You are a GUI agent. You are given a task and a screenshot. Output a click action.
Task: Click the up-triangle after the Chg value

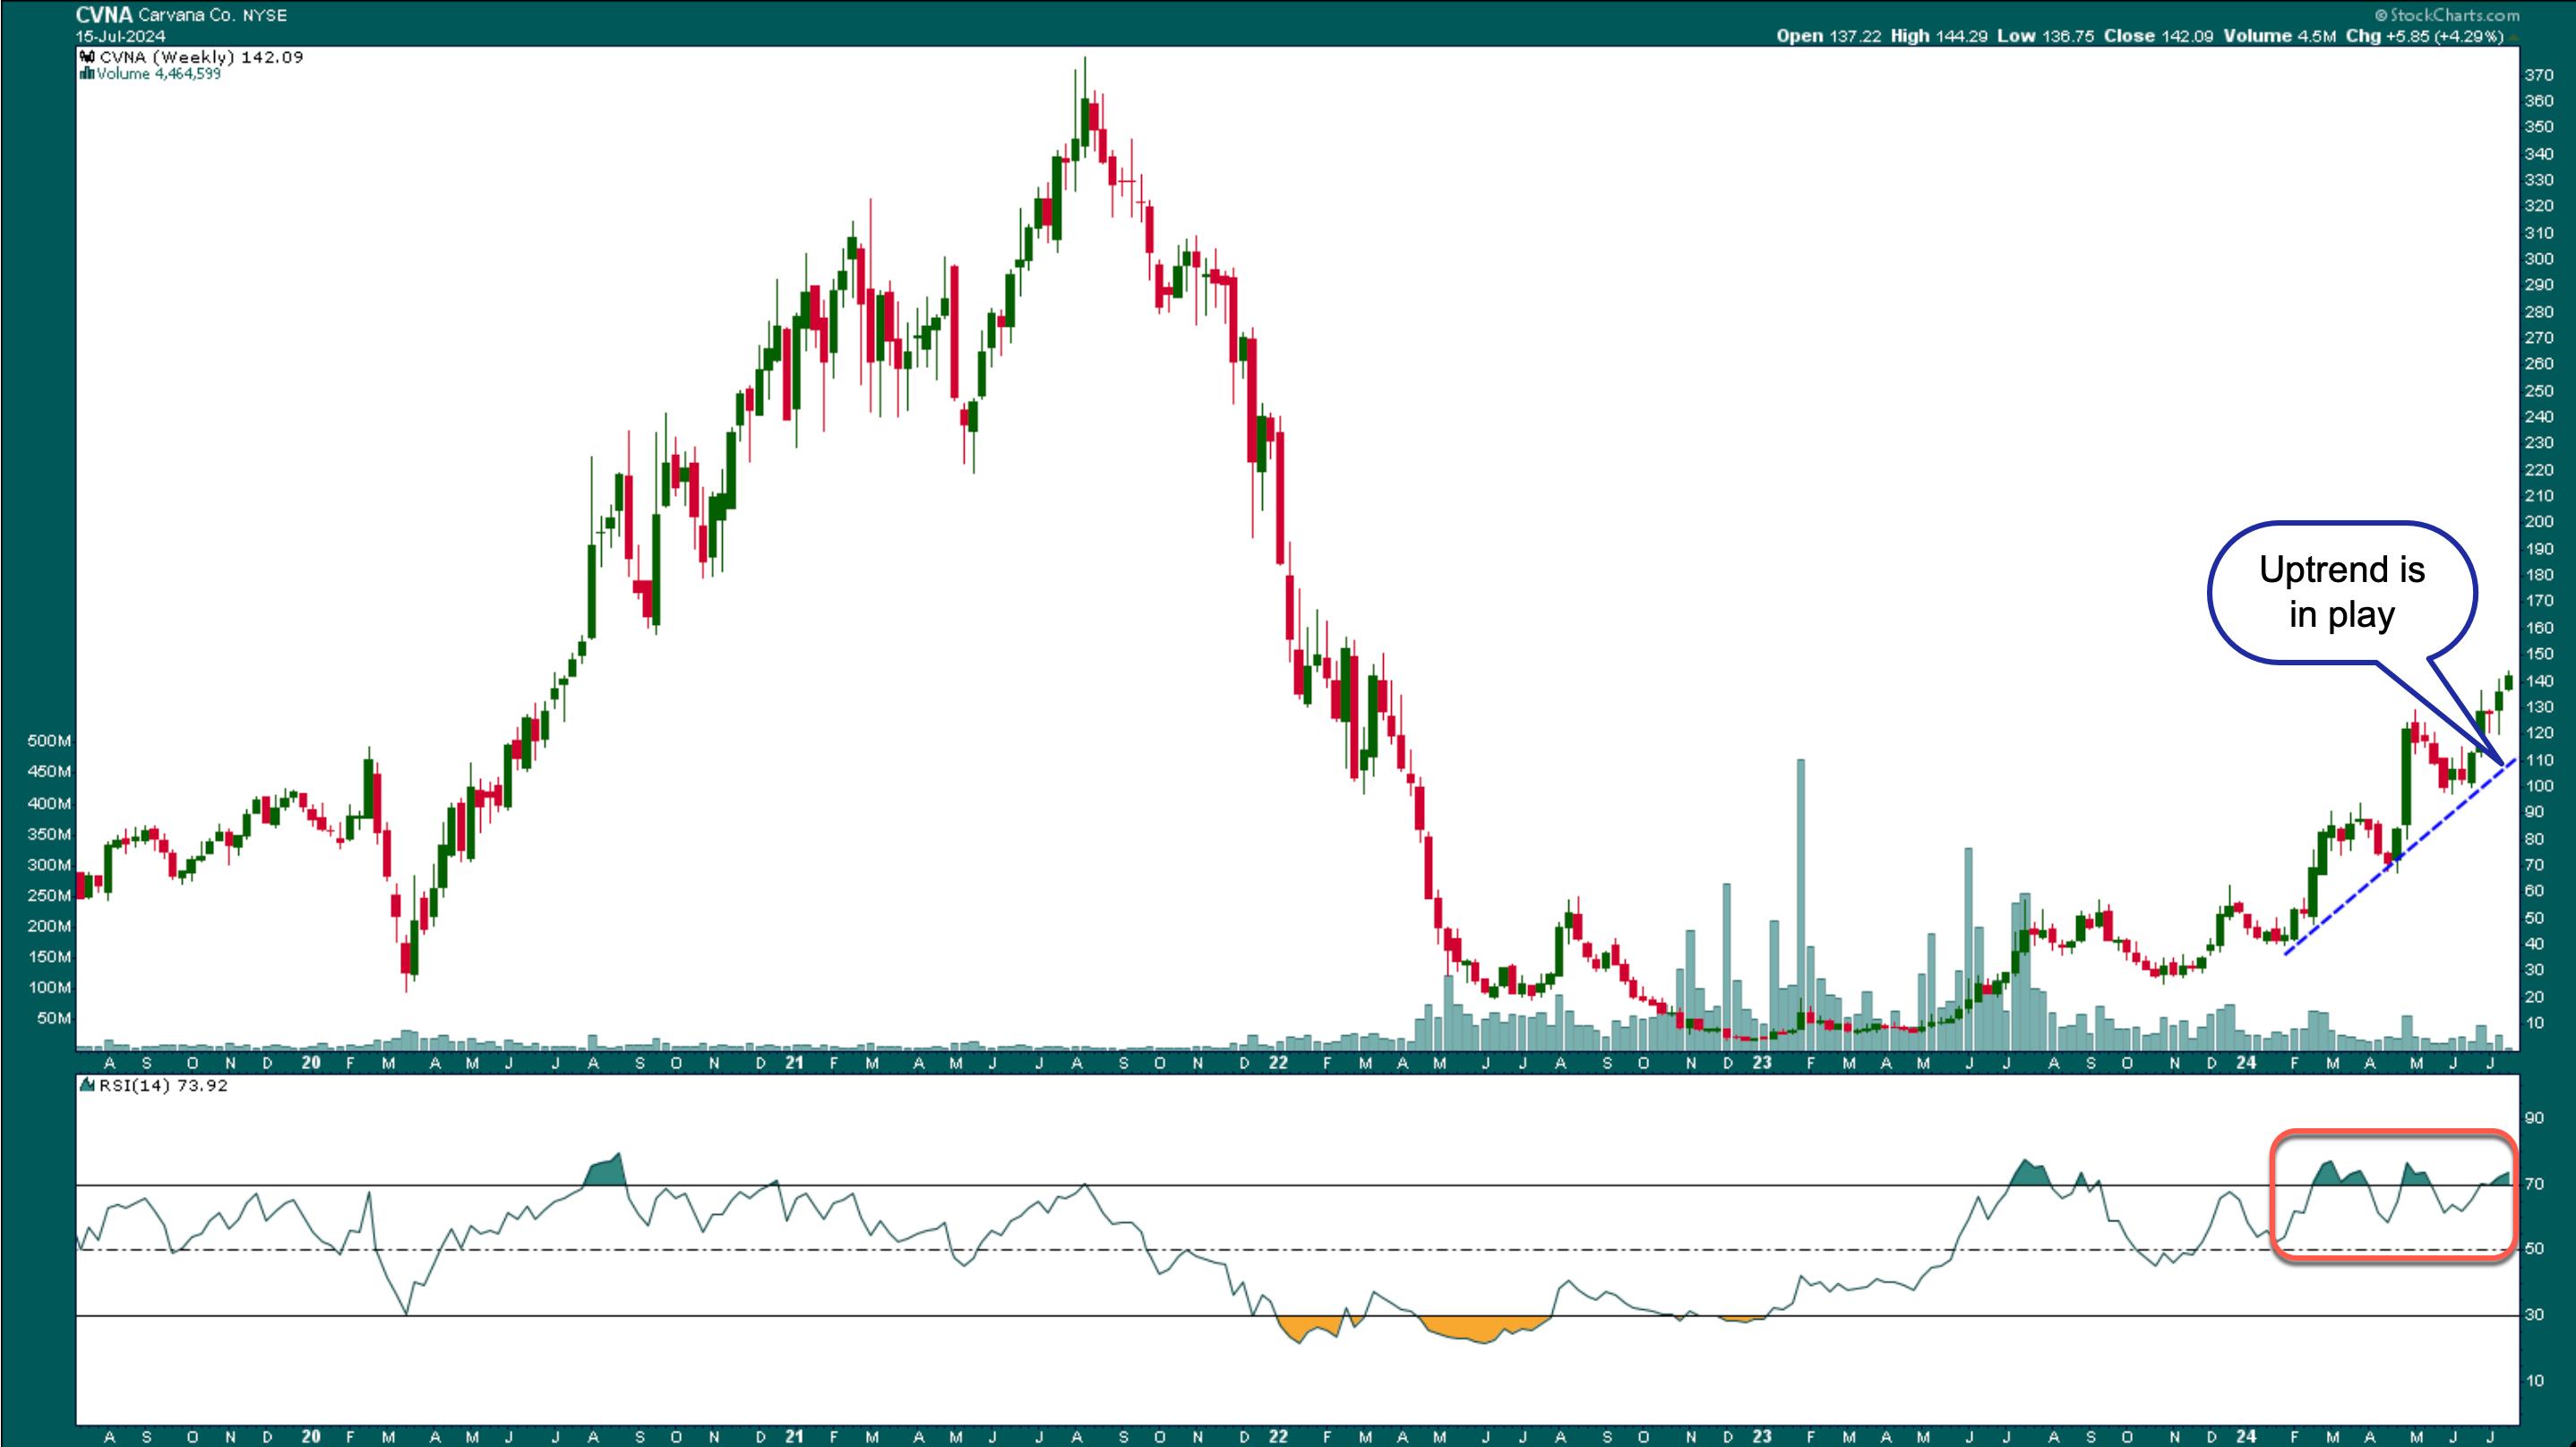pyautogui.click(x=2513, y=37)
